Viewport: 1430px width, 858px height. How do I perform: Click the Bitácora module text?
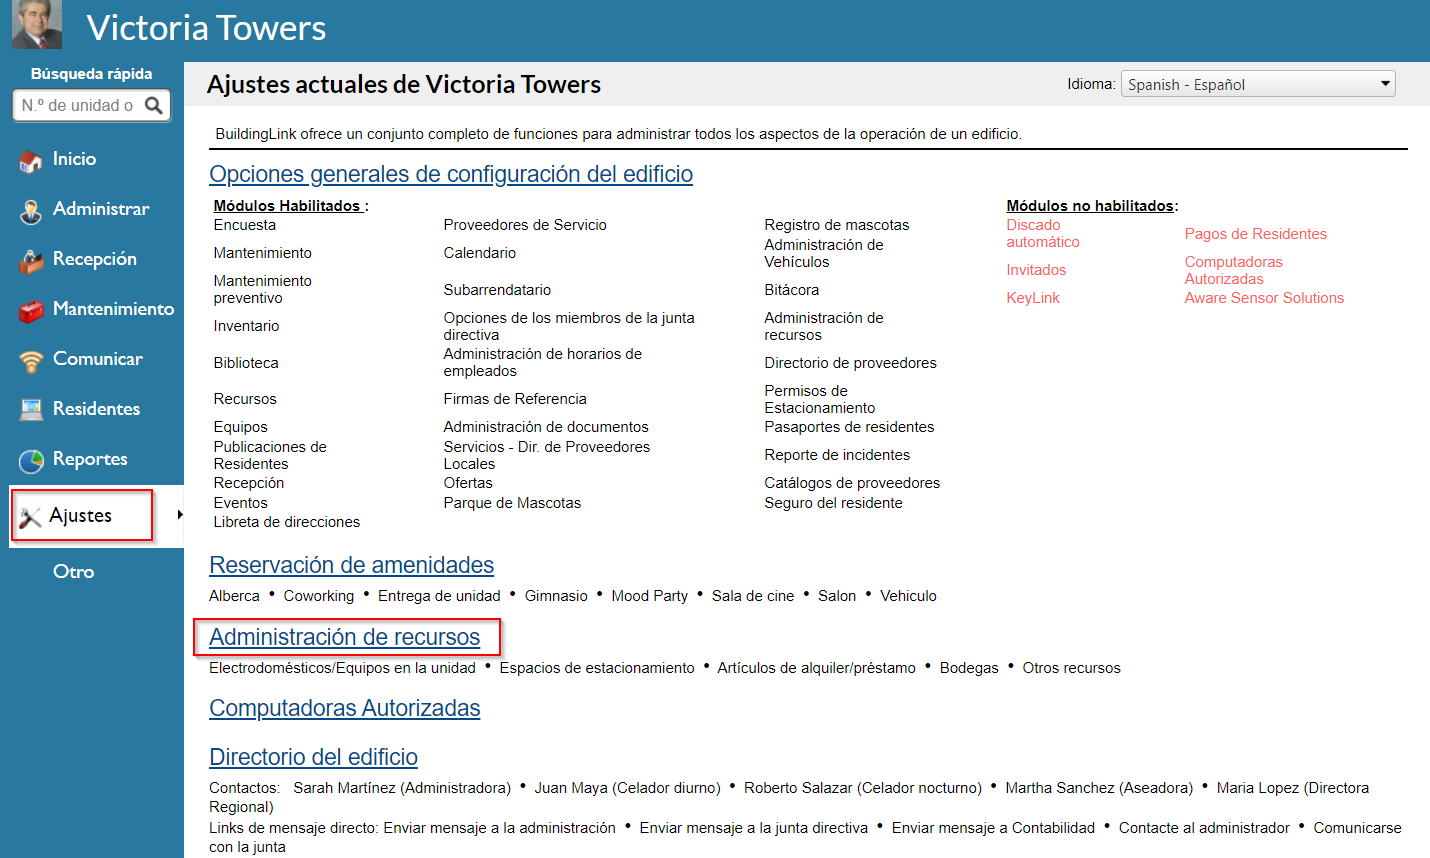pyautogui.click(x=791, y=290)
